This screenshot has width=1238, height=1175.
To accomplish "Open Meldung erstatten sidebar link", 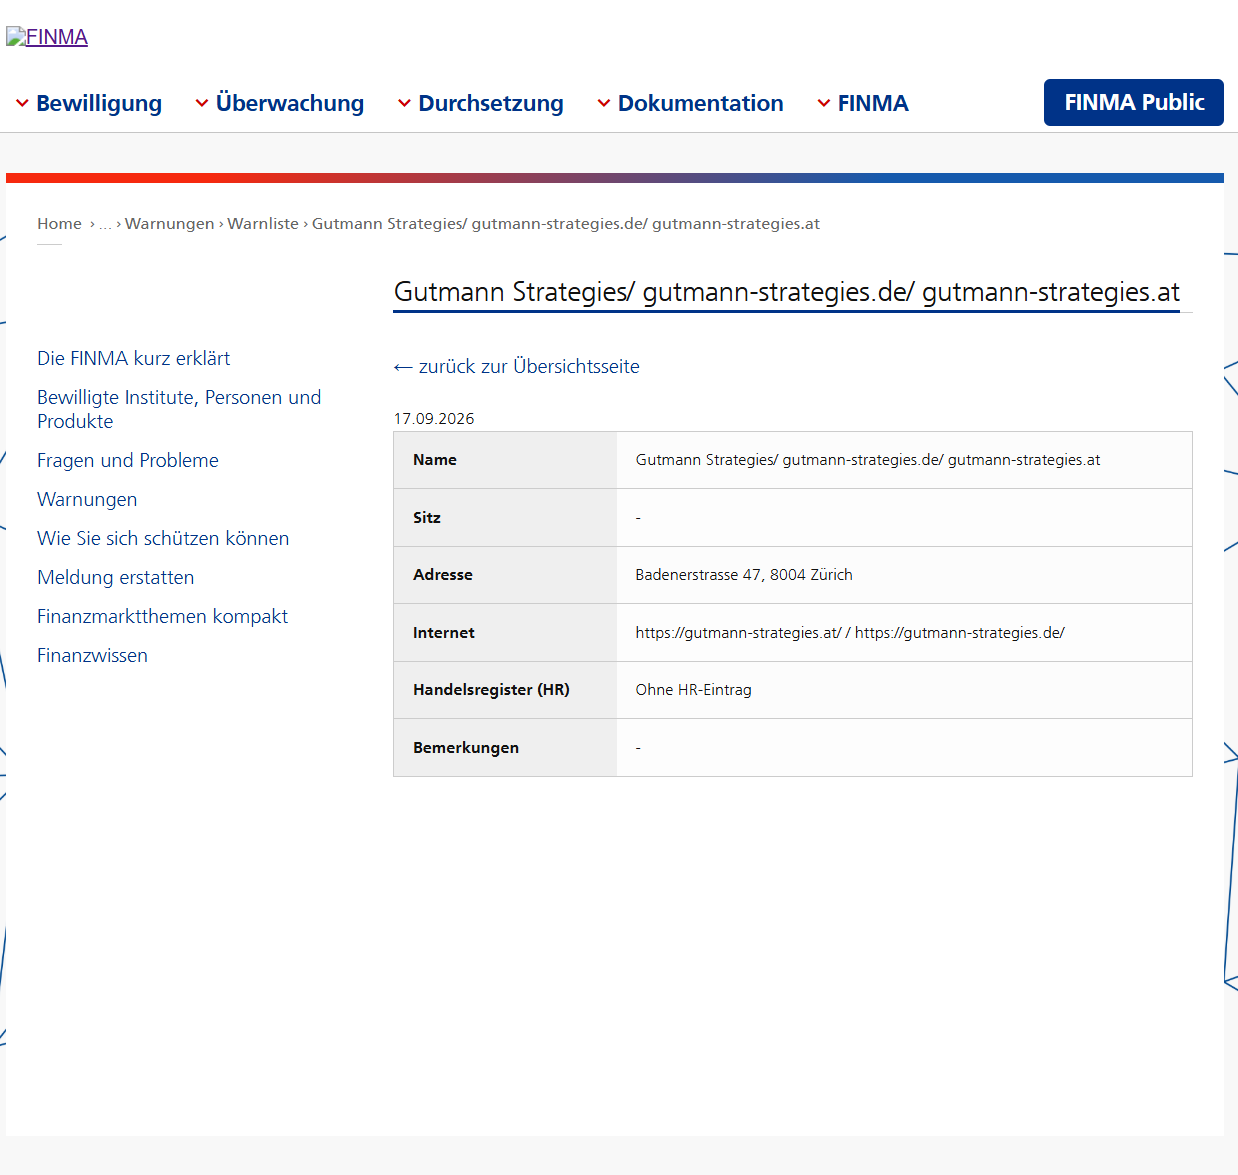I will [x=116, y=577].
